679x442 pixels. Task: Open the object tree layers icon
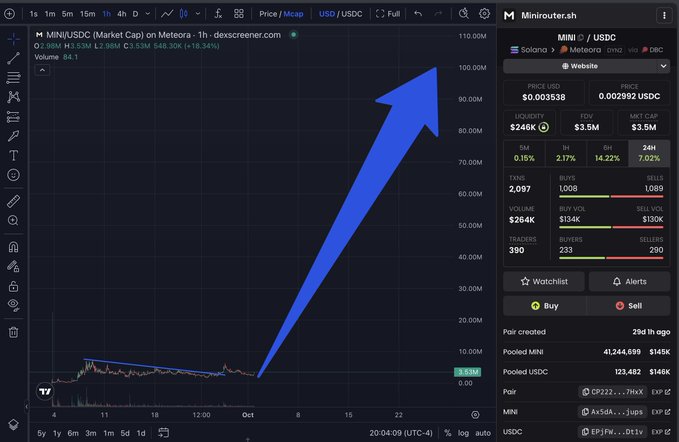click(13, 425)
